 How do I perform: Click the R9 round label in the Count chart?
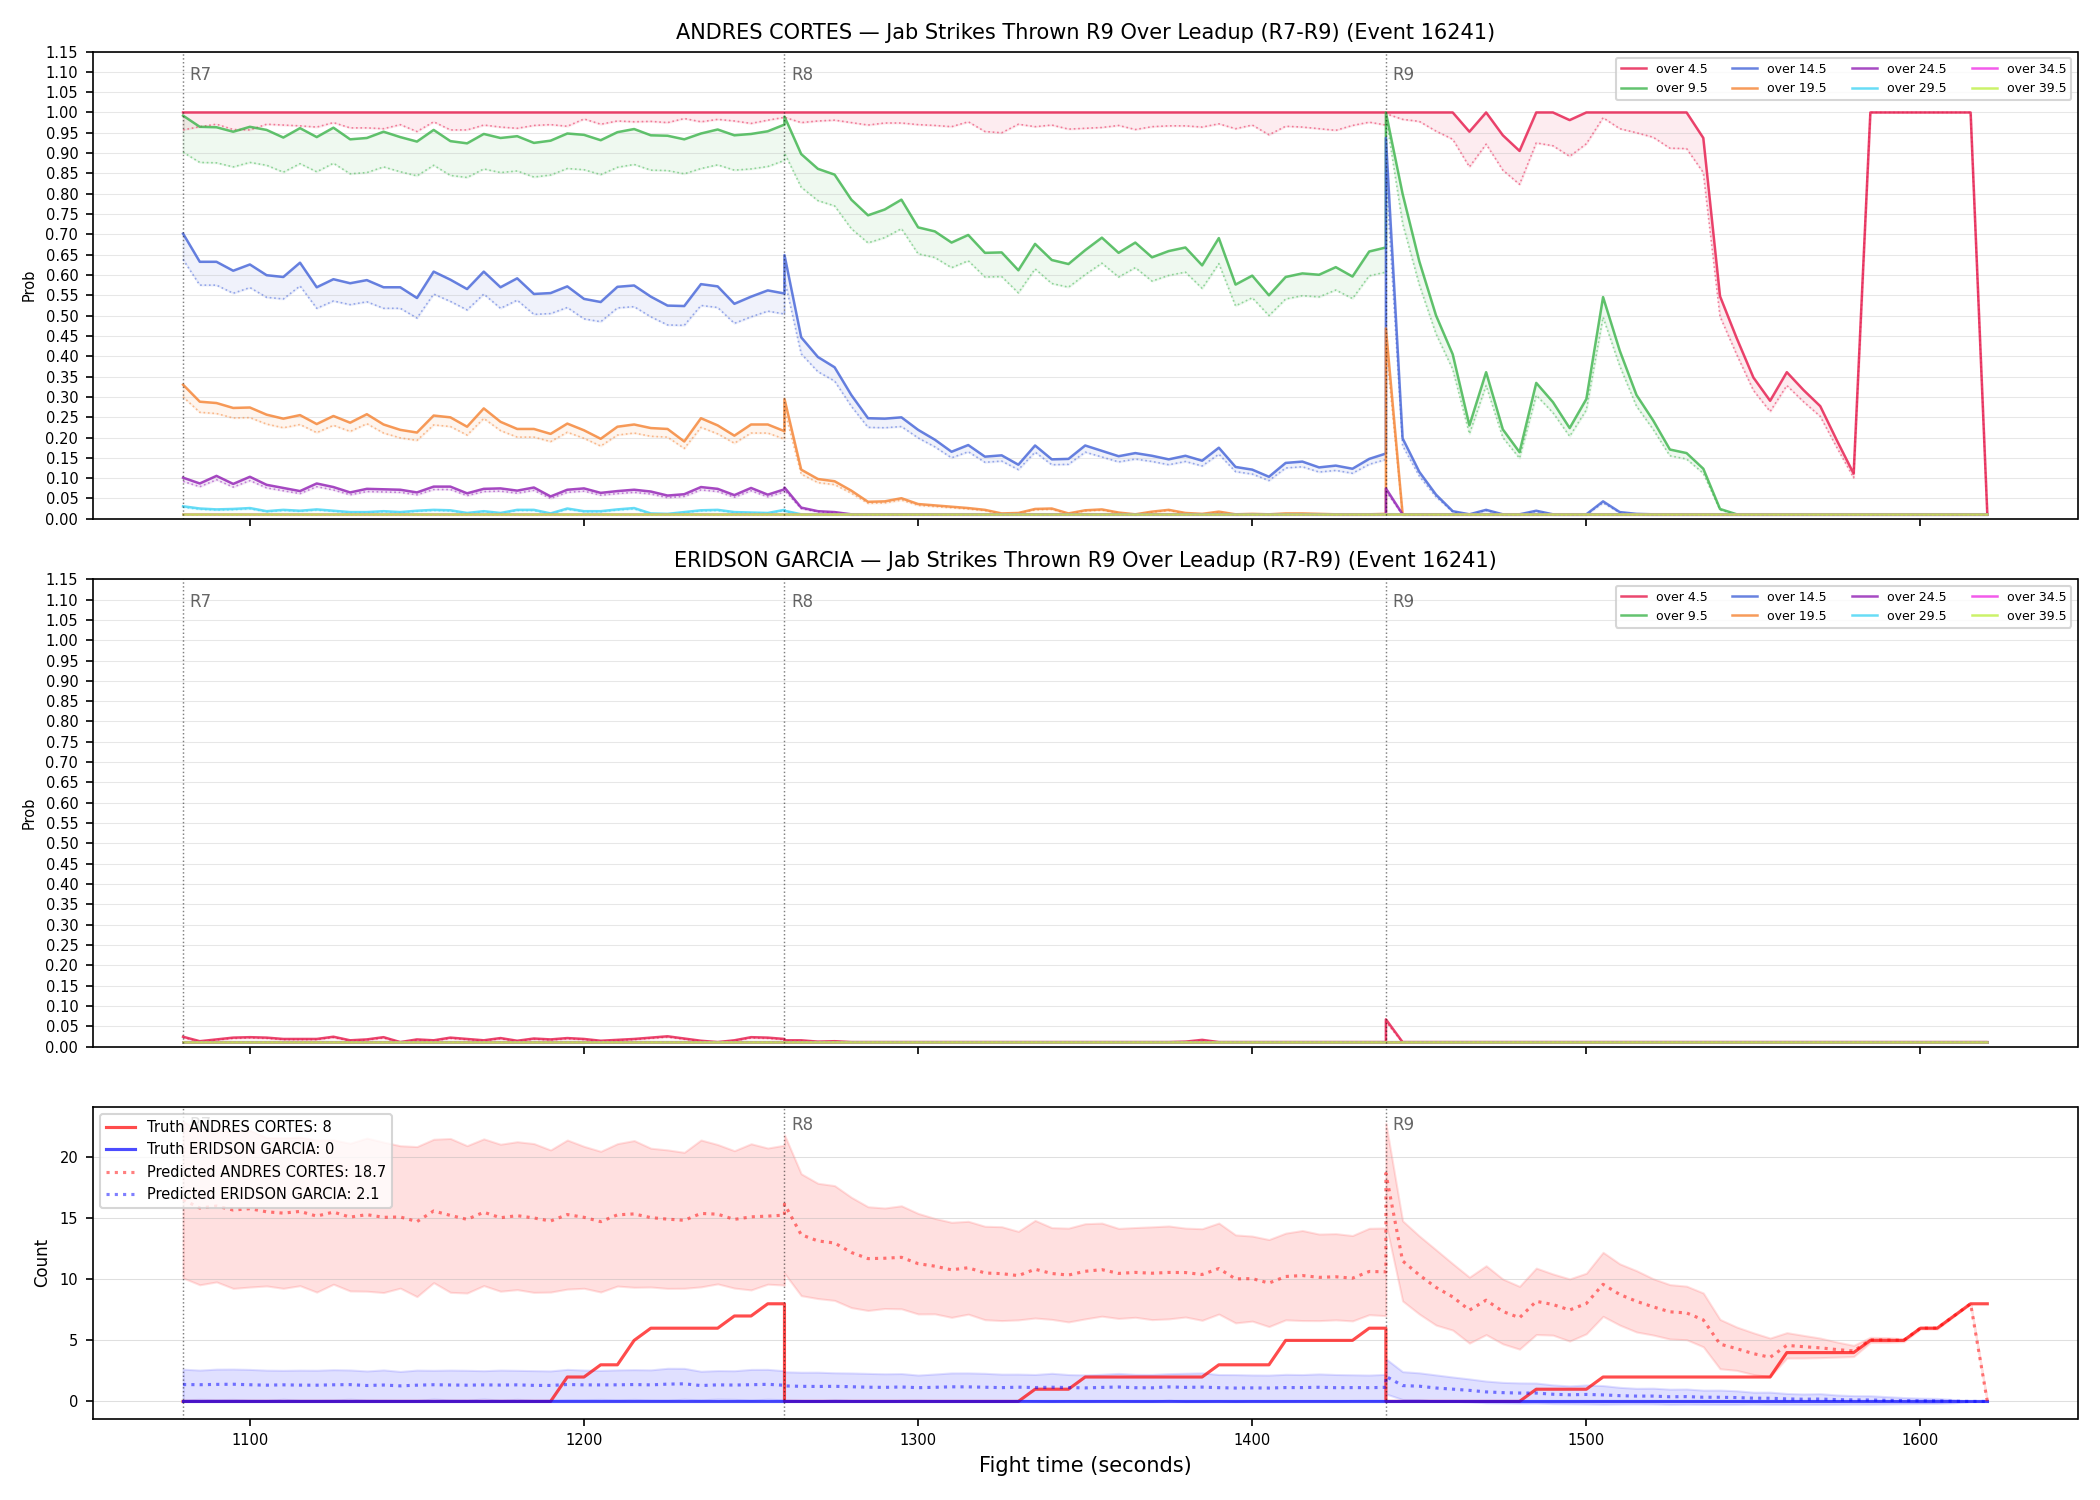pos(1403,1124)
